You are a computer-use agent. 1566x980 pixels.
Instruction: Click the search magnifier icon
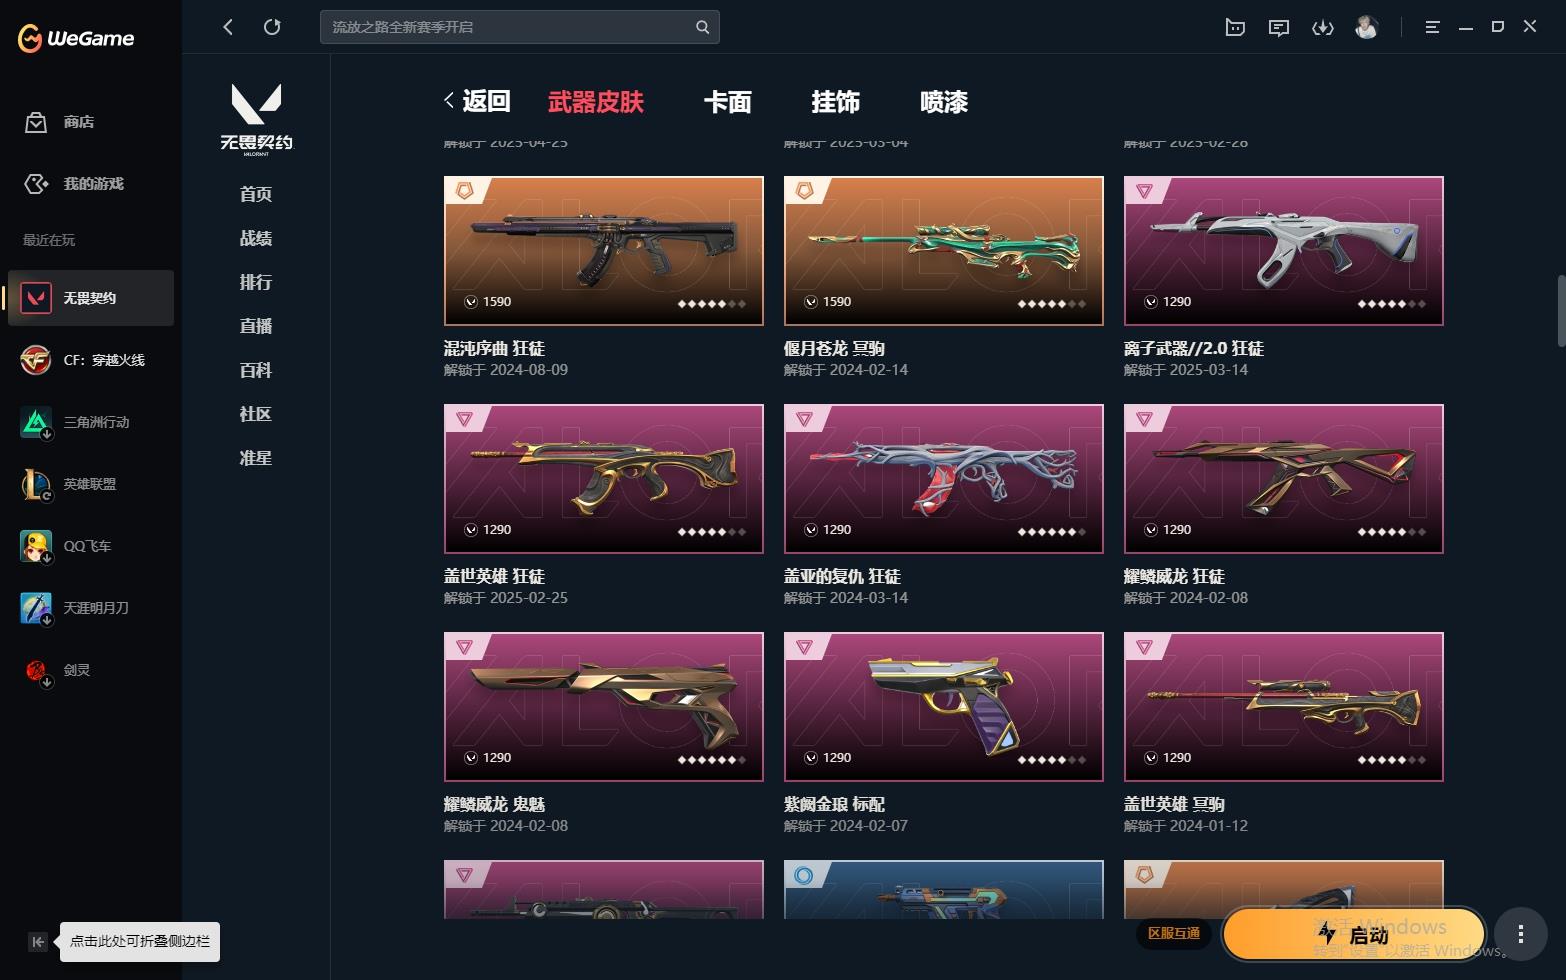pos(702,27)
